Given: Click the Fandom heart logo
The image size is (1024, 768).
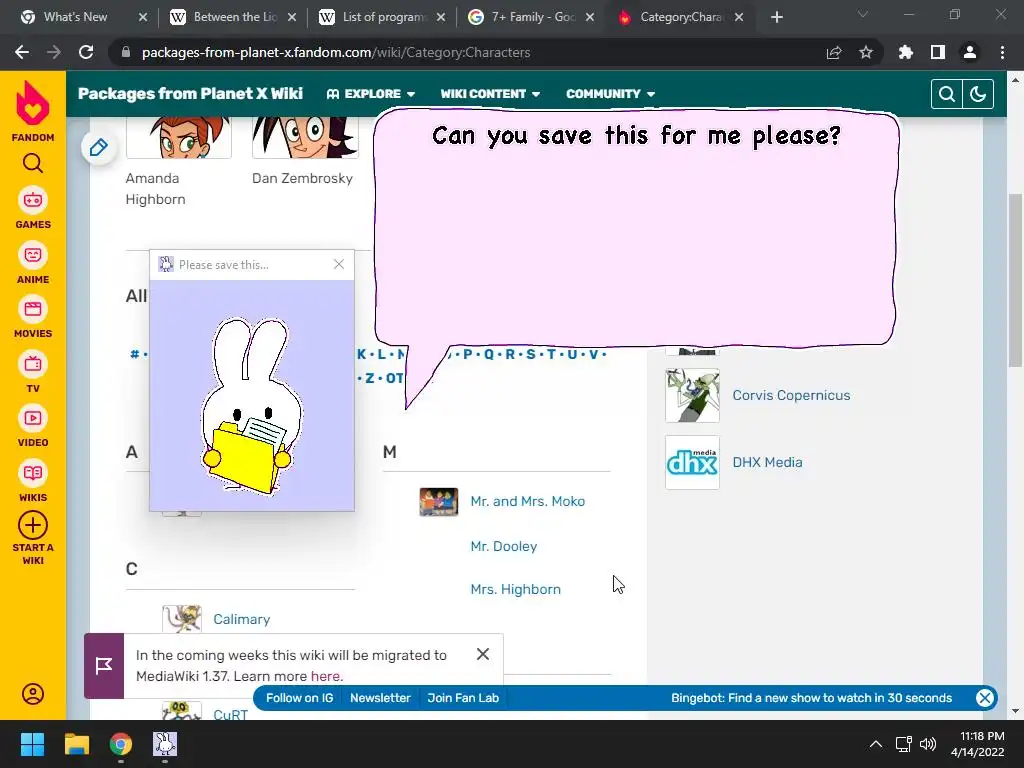Looking at the screenshot, I should point(33,103).
